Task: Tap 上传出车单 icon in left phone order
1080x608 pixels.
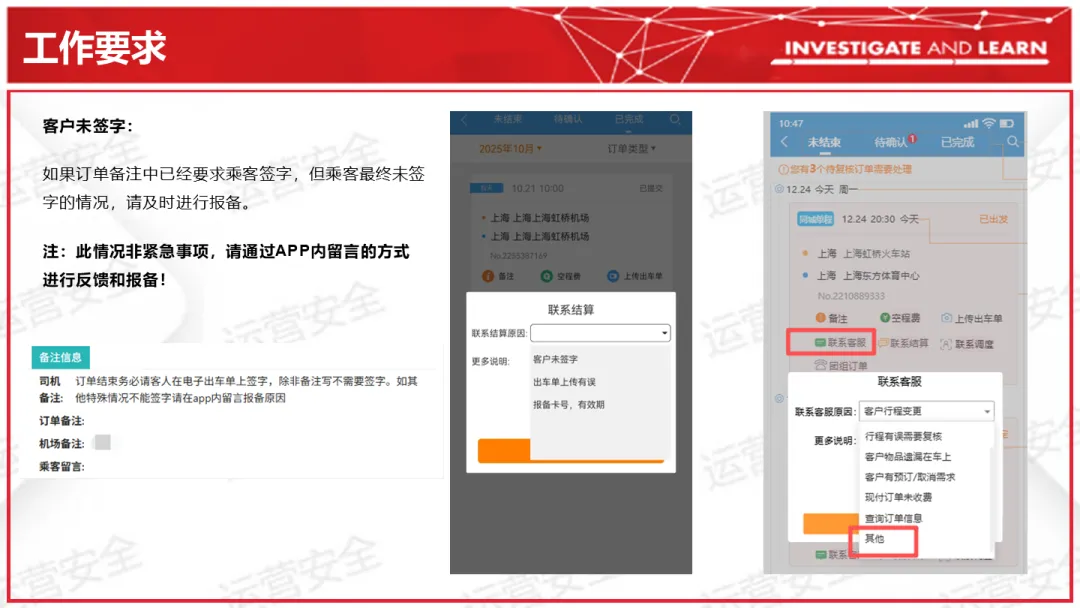Action: pos(612,276)
